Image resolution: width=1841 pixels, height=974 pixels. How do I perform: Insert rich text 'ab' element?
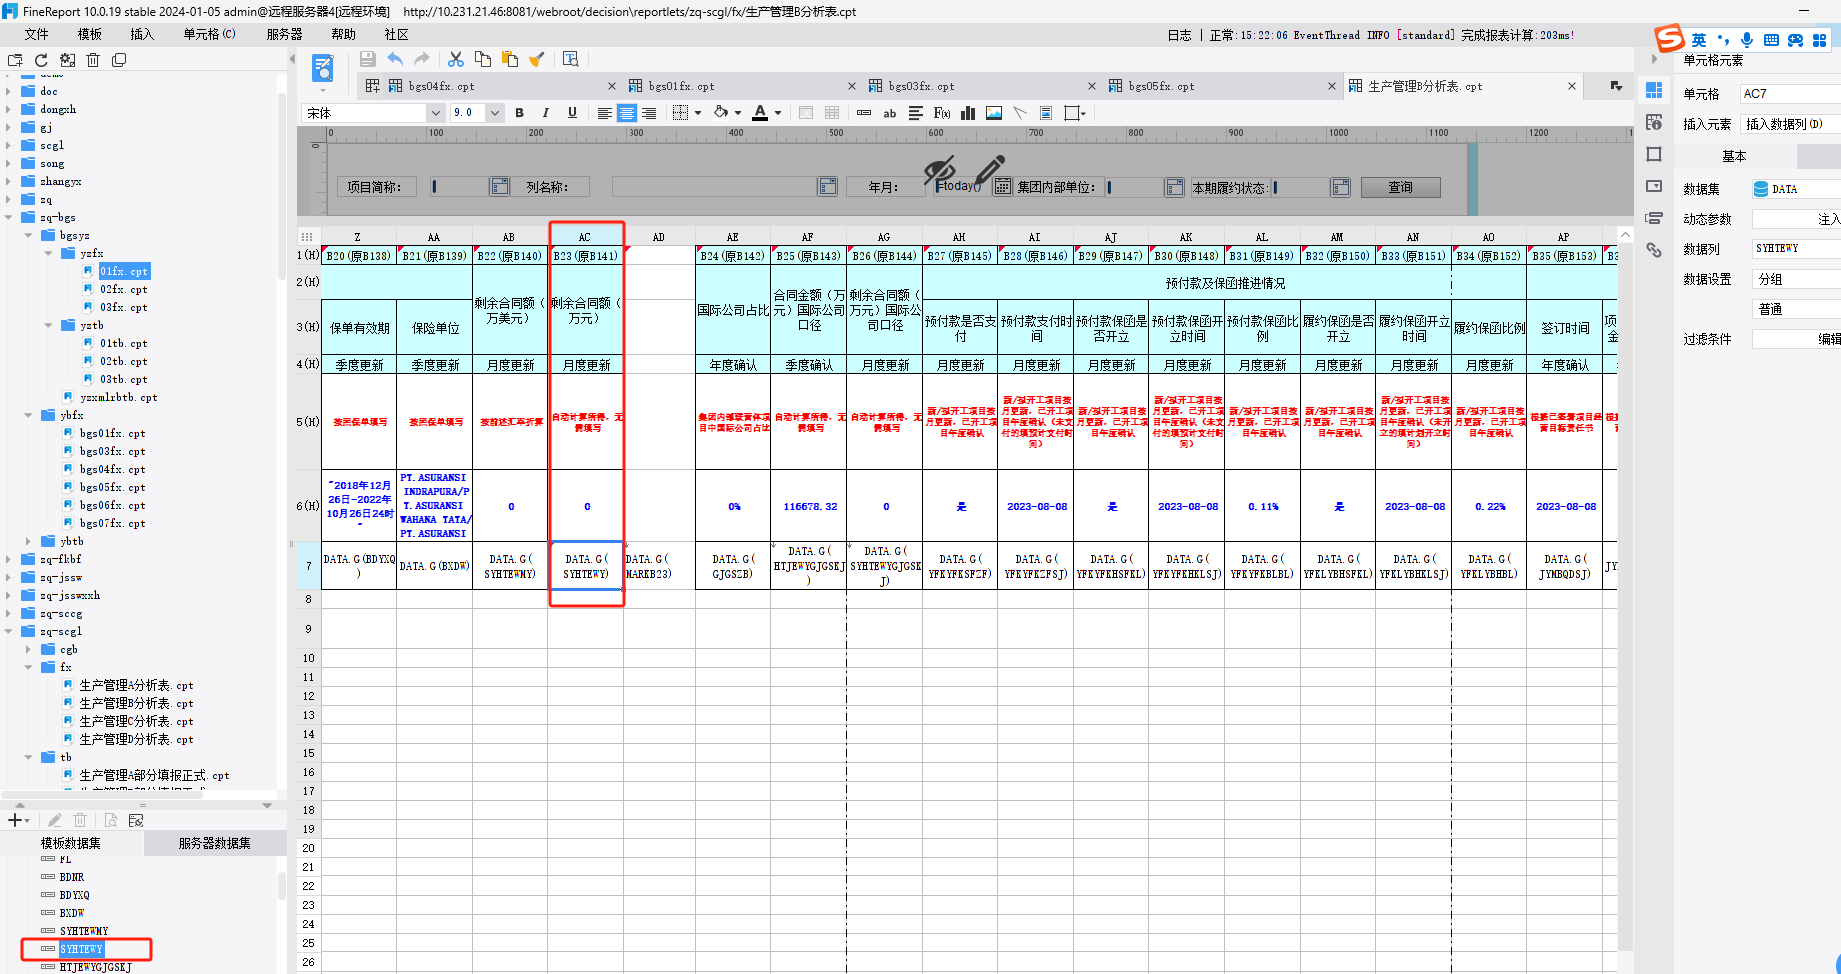click(x=890, y=113)
